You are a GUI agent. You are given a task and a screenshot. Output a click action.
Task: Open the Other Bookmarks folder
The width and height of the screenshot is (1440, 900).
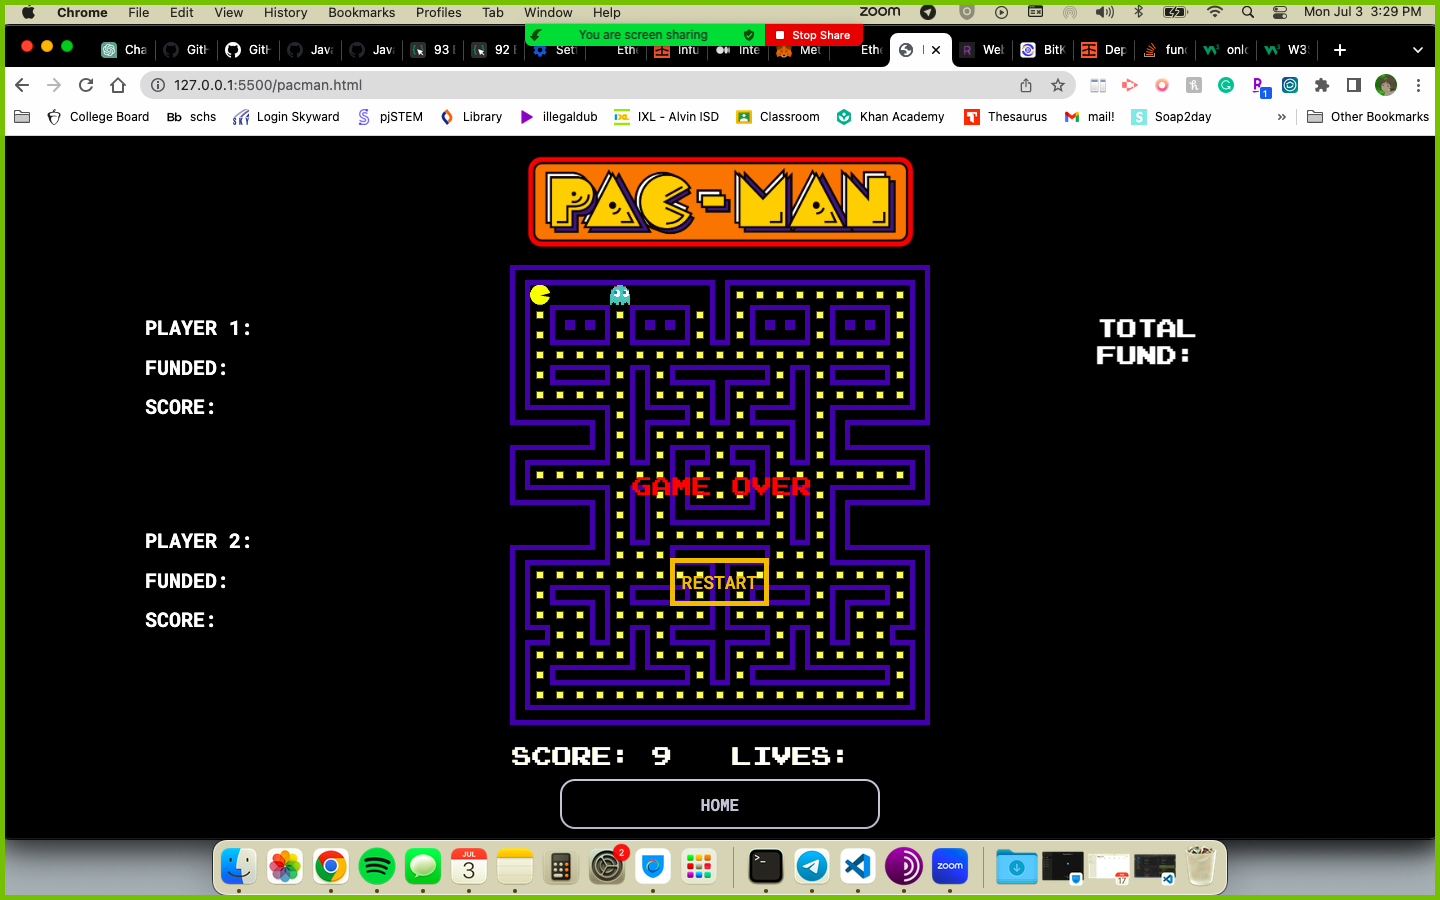pos(1369,117)
